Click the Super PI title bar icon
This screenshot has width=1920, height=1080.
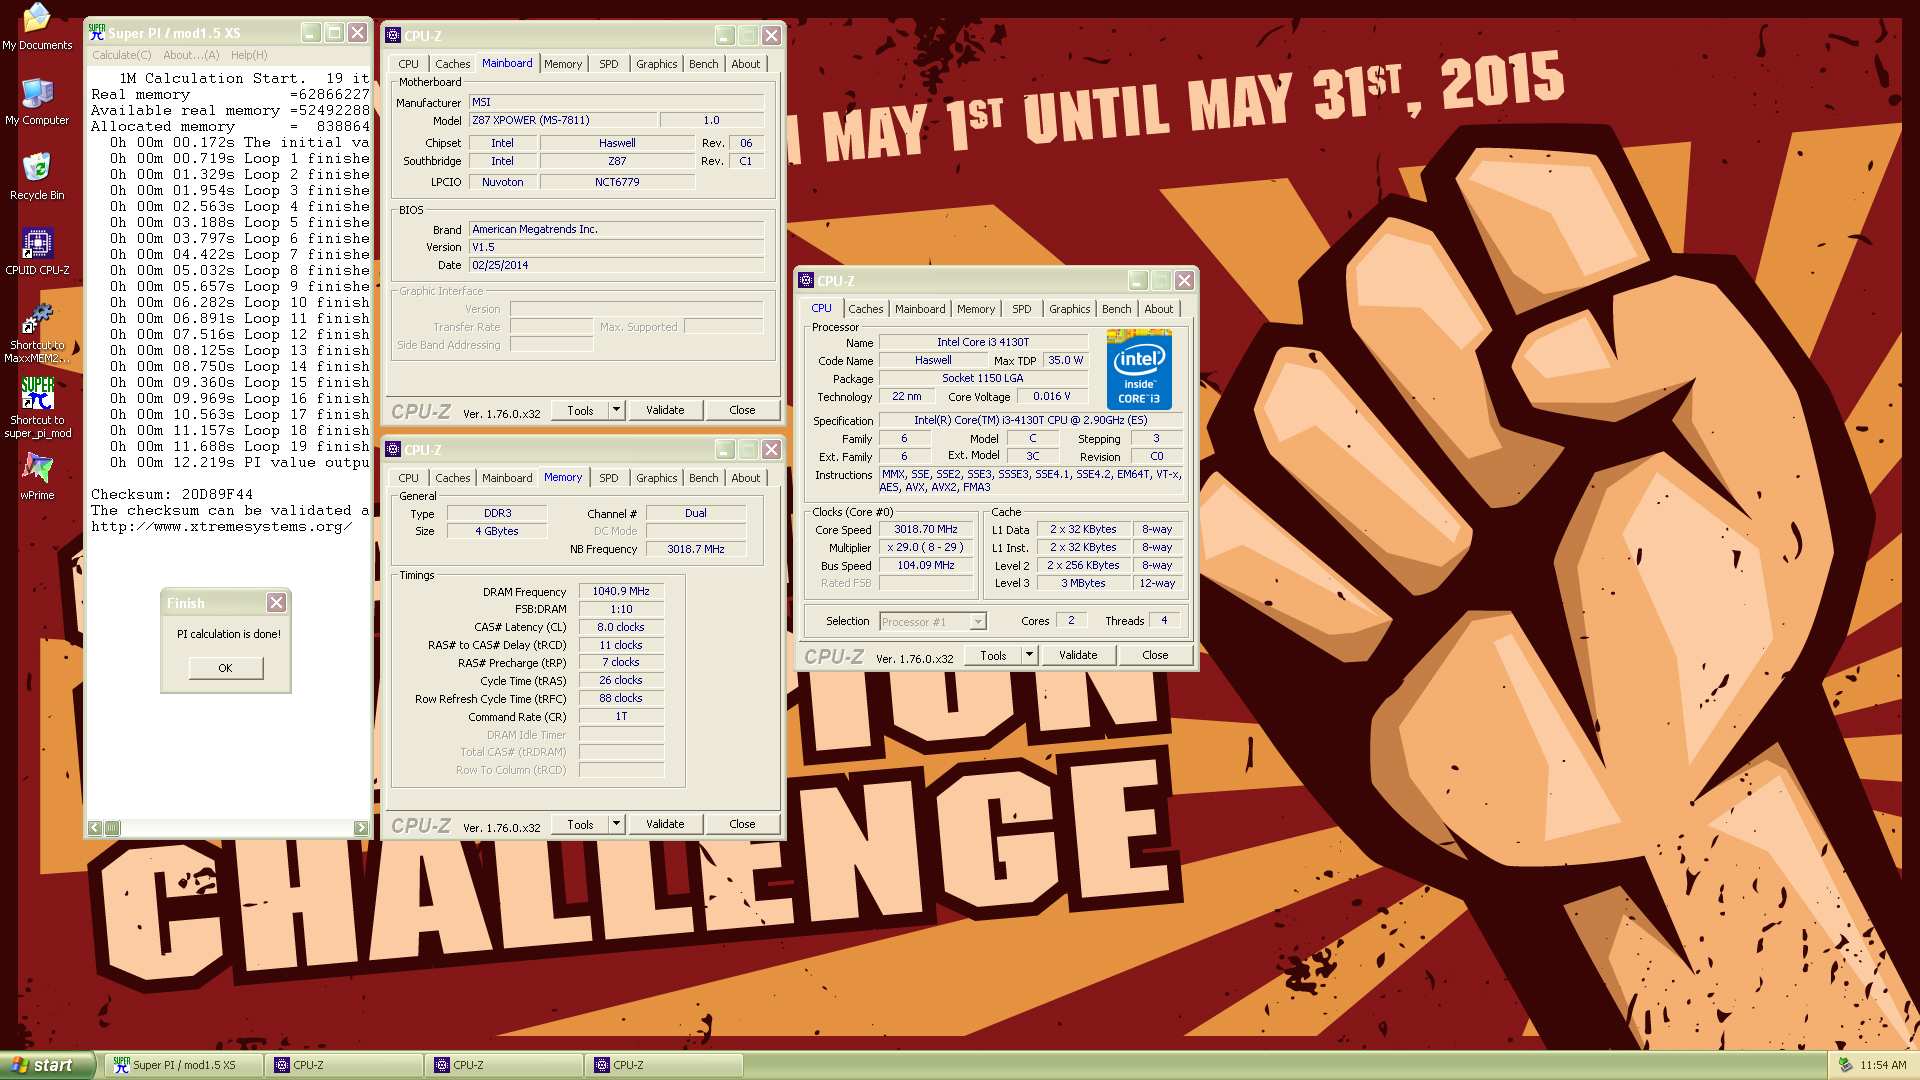[x=97, y=33]
